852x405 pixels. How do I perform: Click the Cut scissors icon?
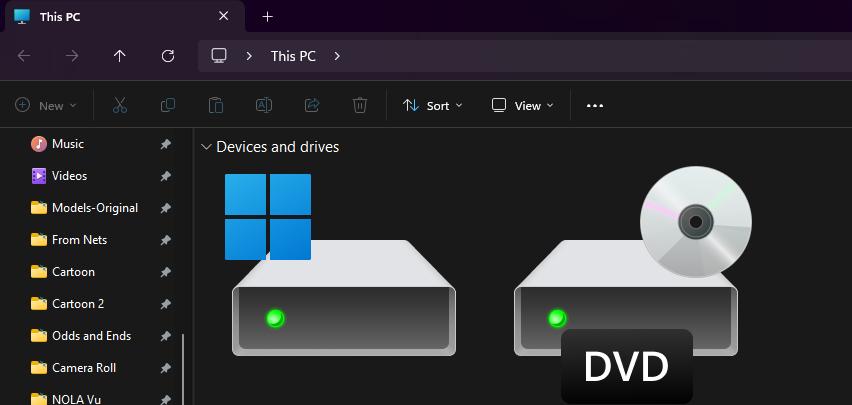[x=120, y=105]
